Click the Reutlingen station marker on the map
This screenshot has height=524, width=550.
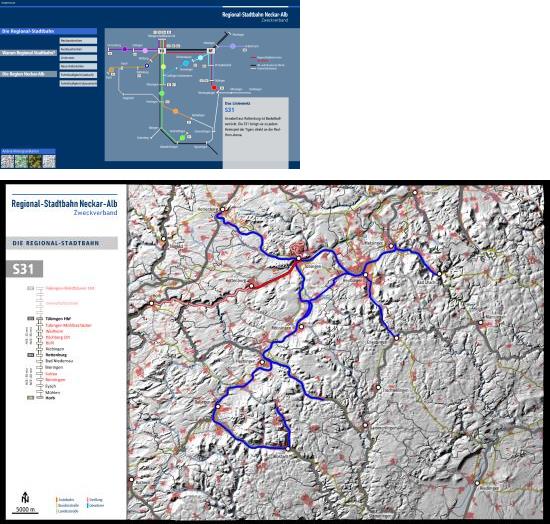pyautogui.click(x=365, y=275)
